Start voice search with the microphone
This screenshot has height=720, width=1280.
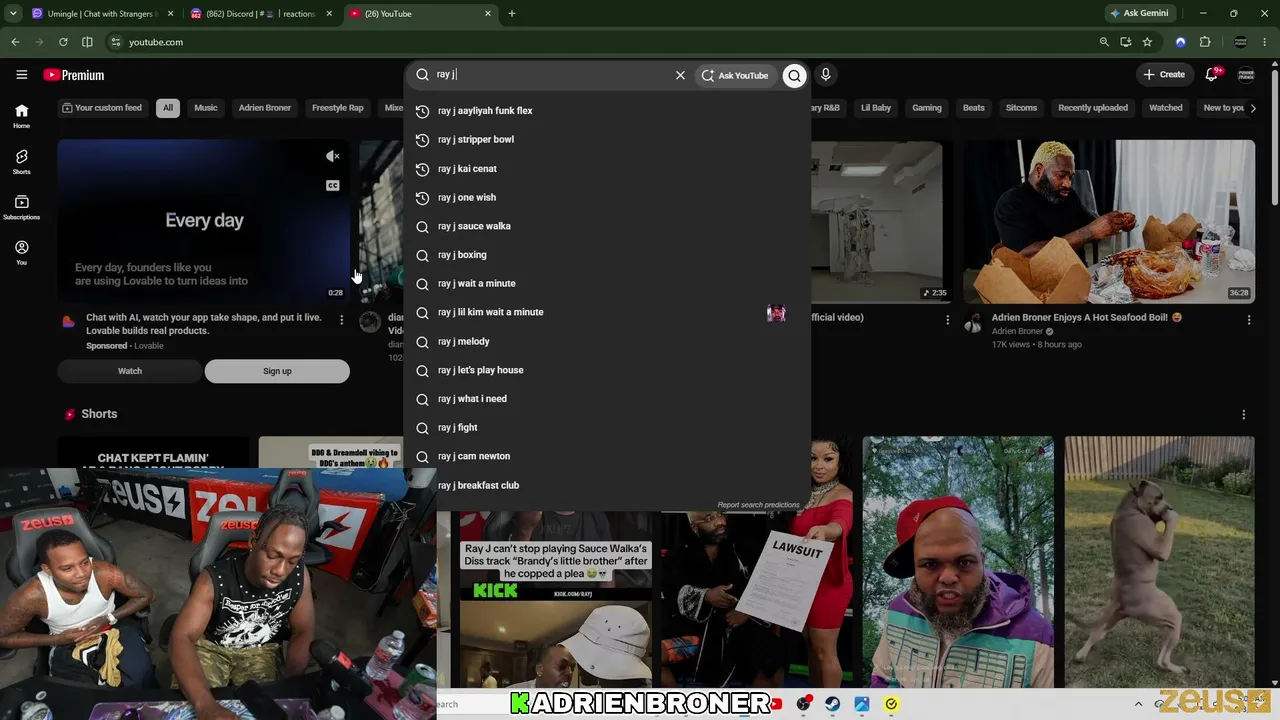click(x=825, y=75)
